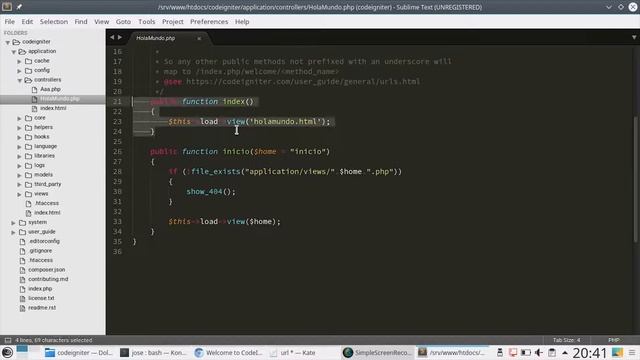The height and width of the screenshot is (360, 640).
Task: Click the volume icon in system tray
Action: (x=539, y=353)
